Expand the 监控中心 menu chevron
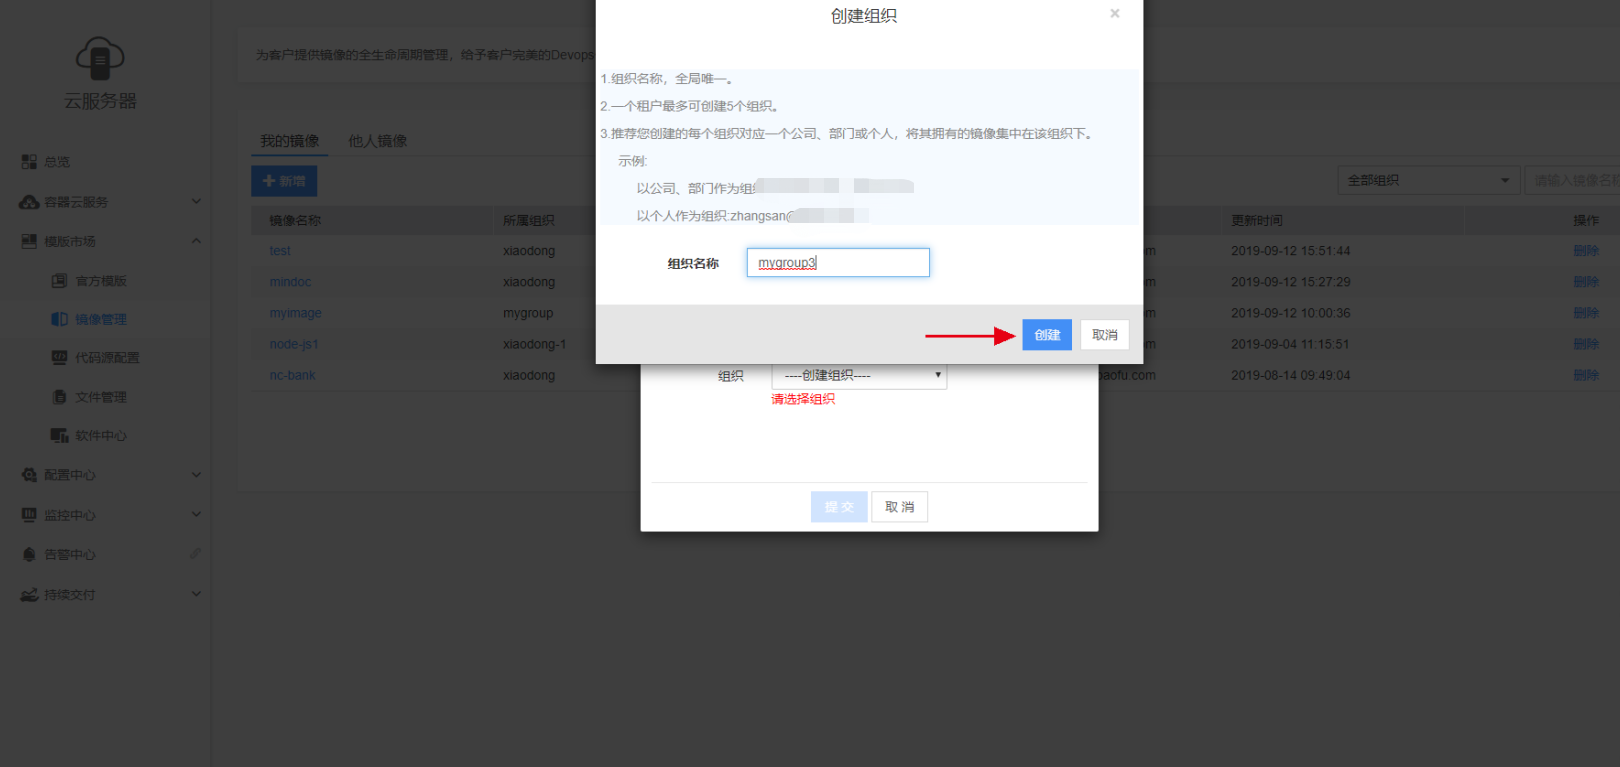Viewport: 1620px width, 767px height. point(196,514)
